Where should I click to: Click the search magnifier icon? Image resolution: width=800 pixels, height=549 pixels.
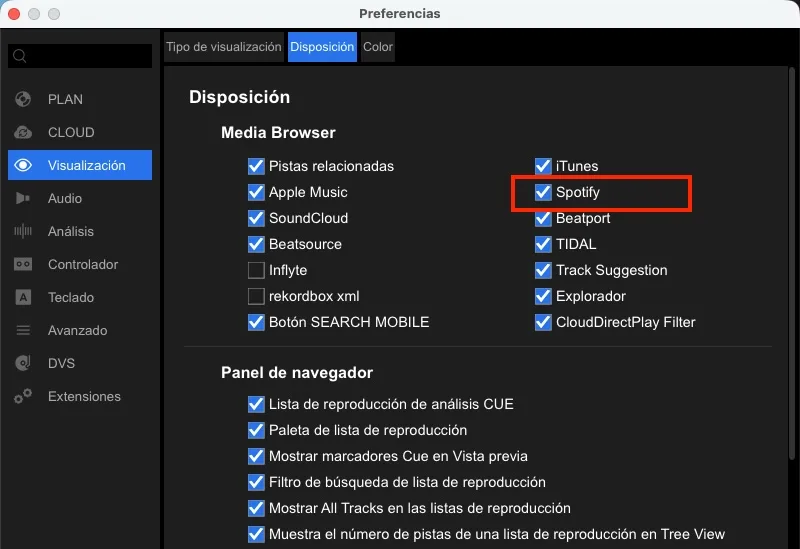[19, 56]
